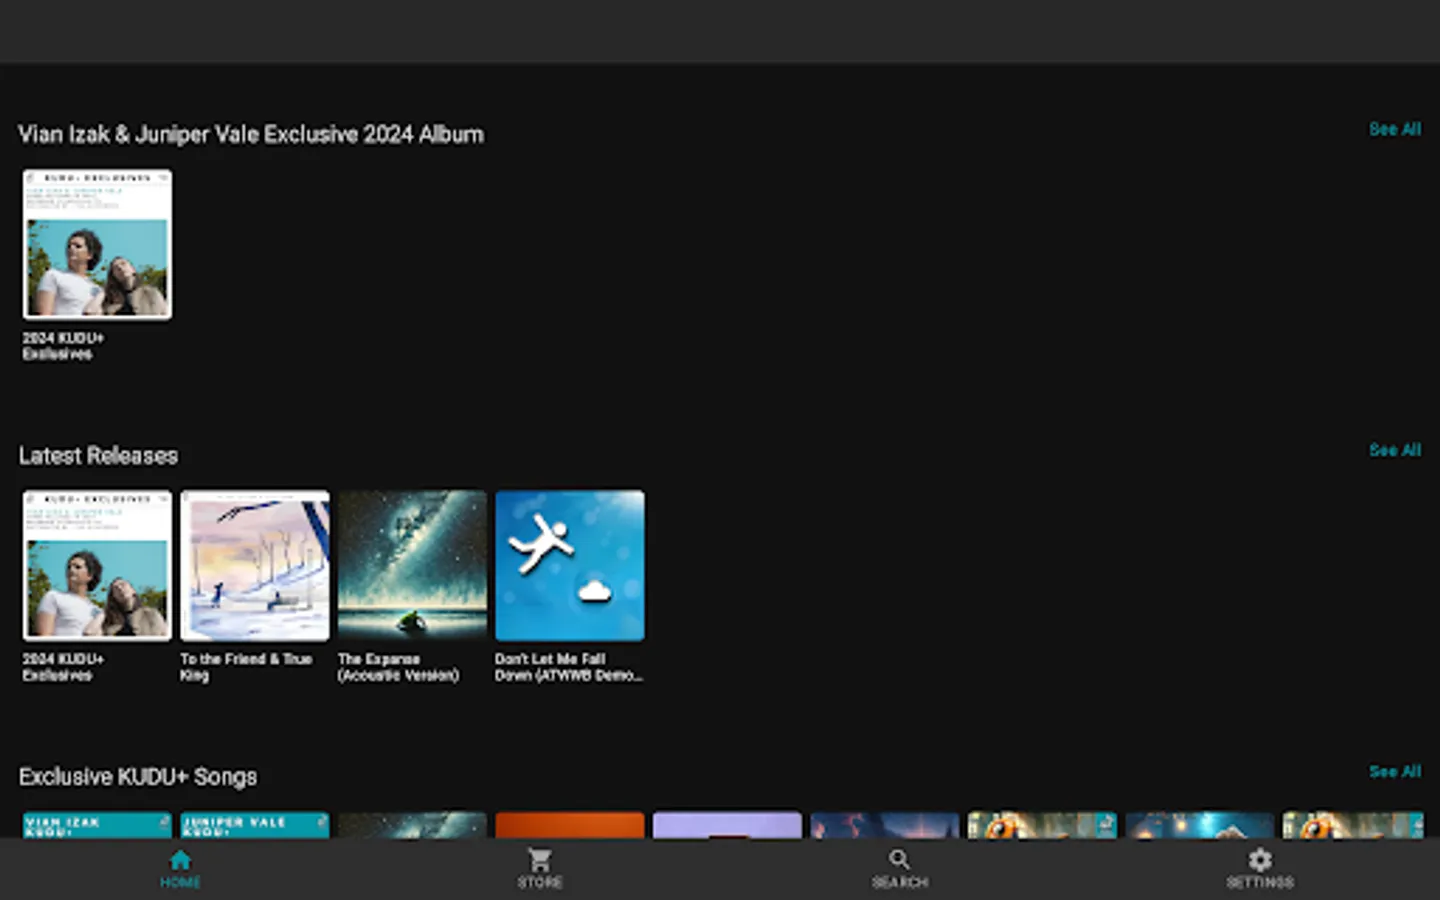Click the orange song tile in Exclusive KUDU+ Songs
This screenshot has width=1440, height=900.
point(569,825)
